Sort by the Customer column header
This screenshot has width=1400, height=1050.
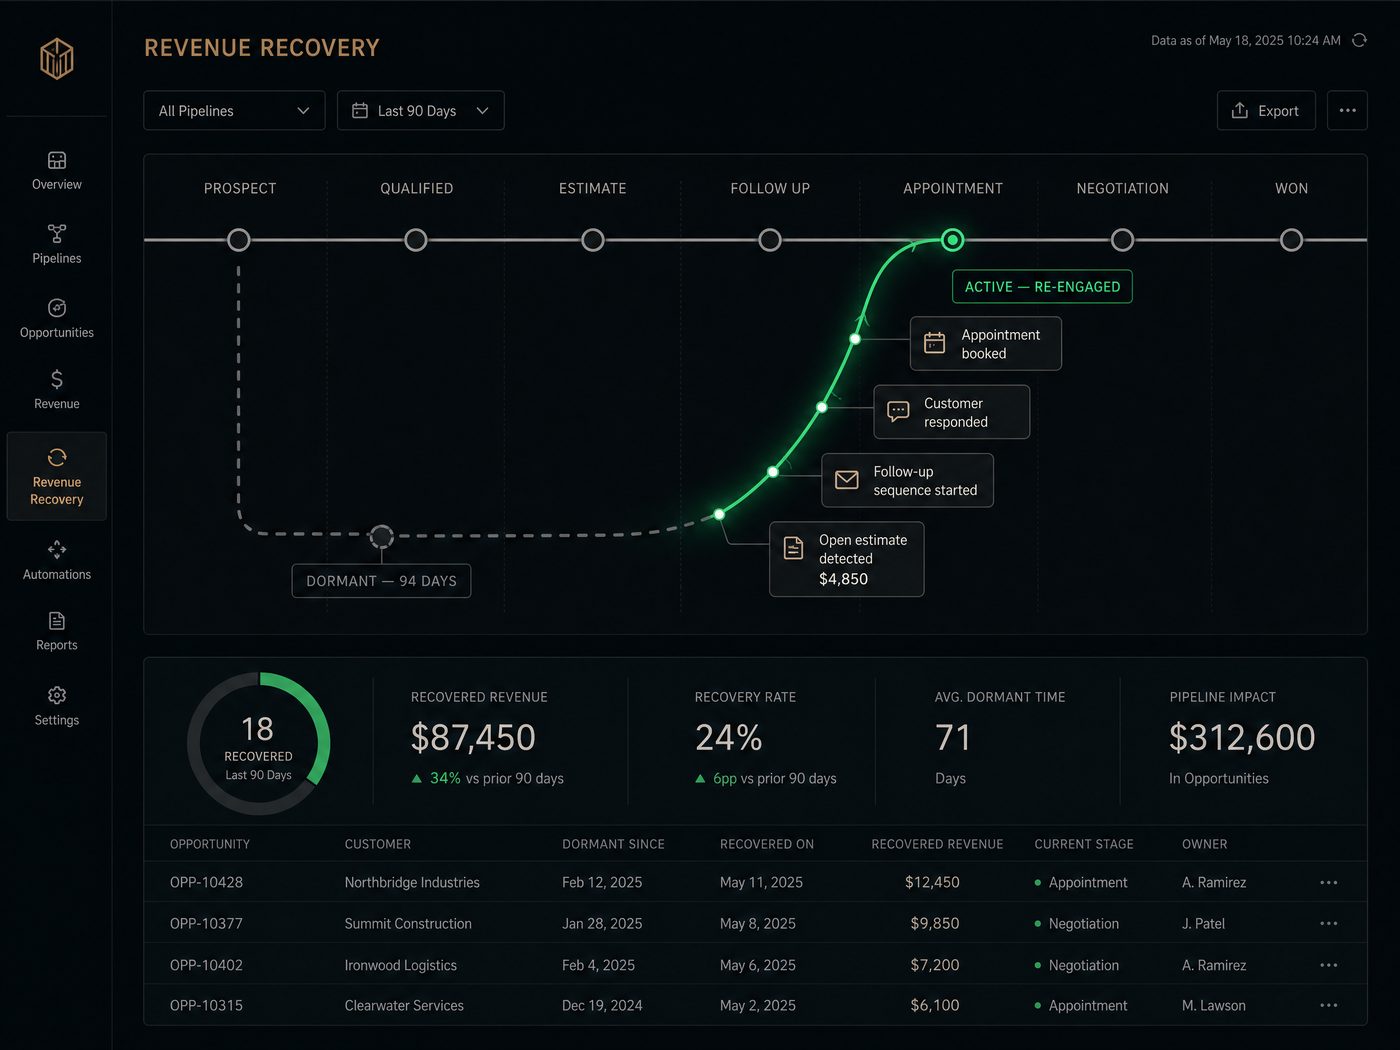click(x=378, y=844)
